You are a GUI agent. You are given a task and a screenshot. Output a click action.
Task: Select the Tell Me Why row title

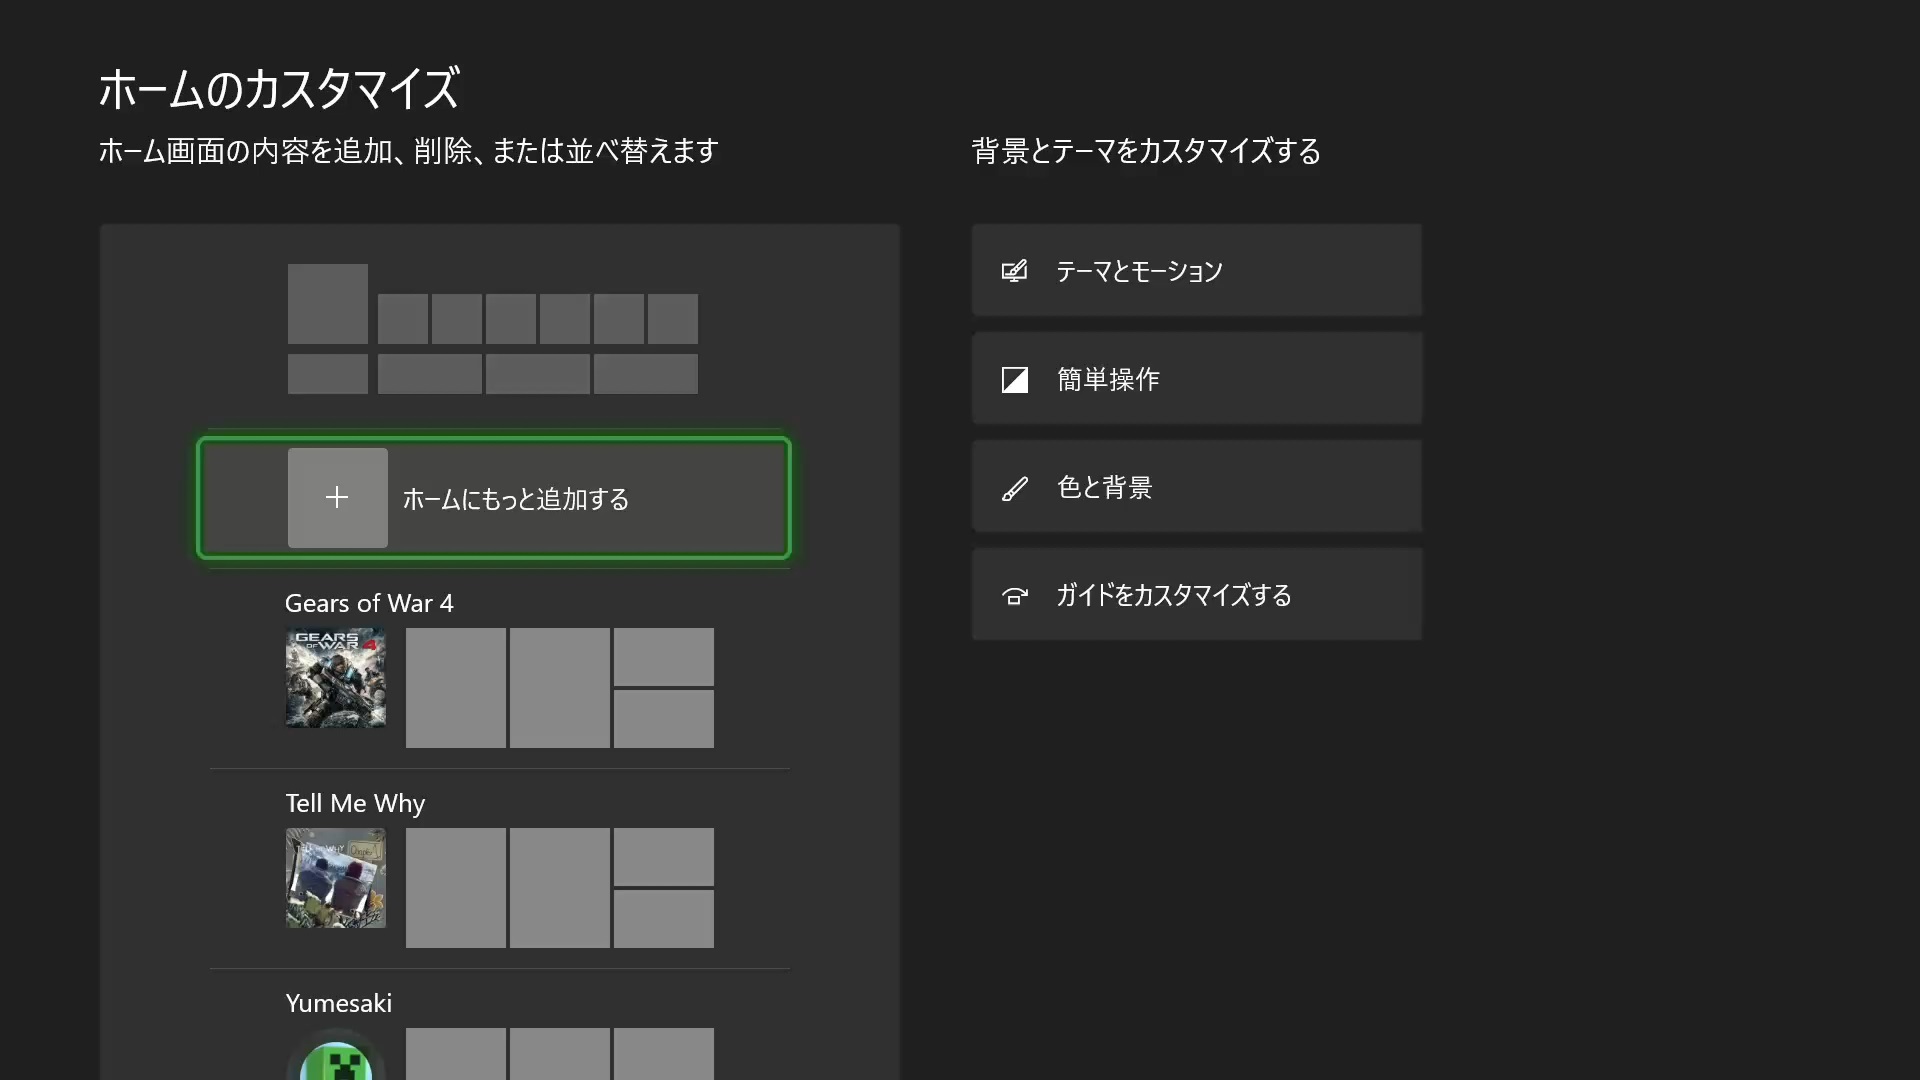[x=355, y=803]
